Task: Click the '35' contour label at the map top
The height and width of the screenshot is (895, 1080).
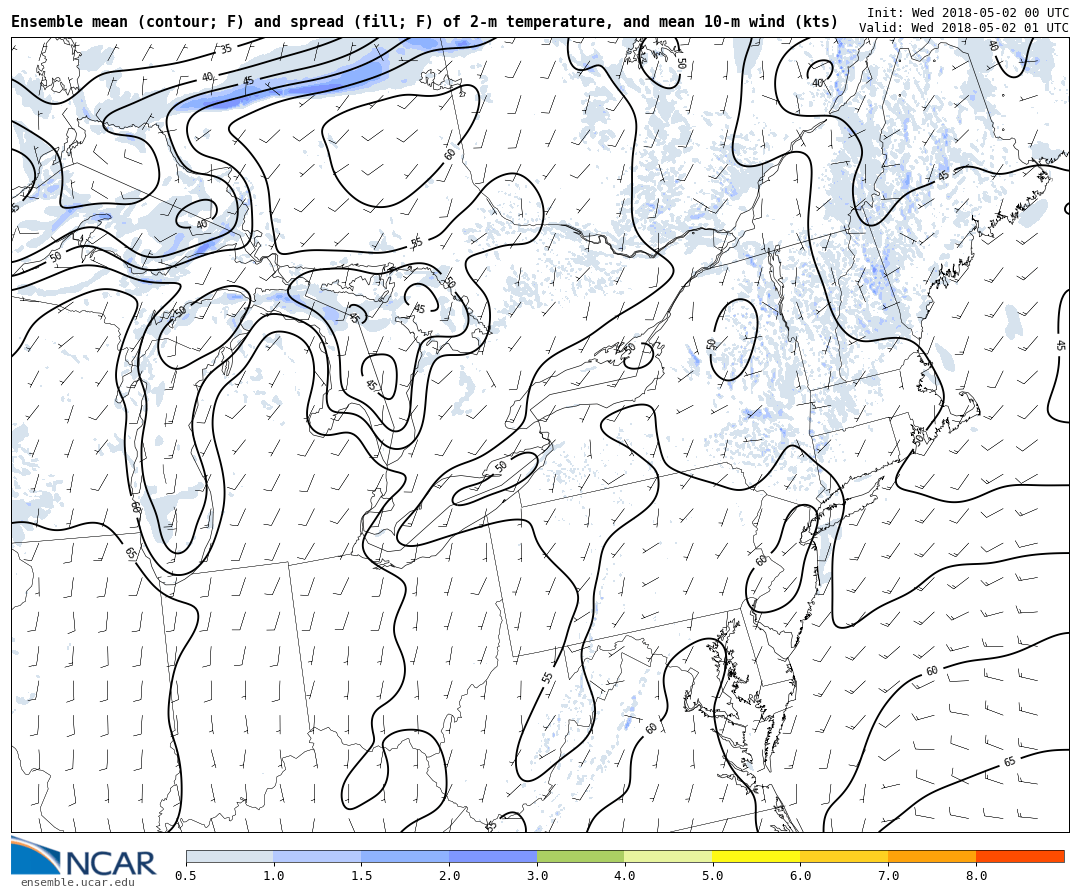Action: [x=227, y=49]
